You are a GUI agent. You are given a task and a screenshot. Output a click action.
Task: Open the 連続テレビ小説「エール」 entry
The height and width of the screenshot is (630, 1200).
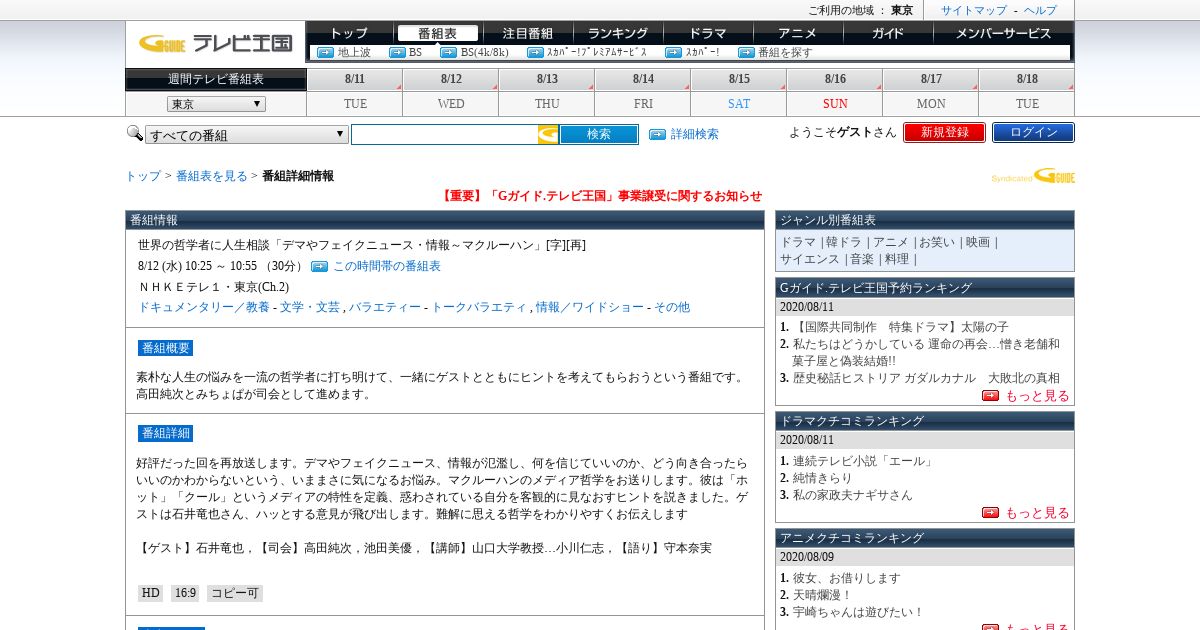[x=864, y=461]
